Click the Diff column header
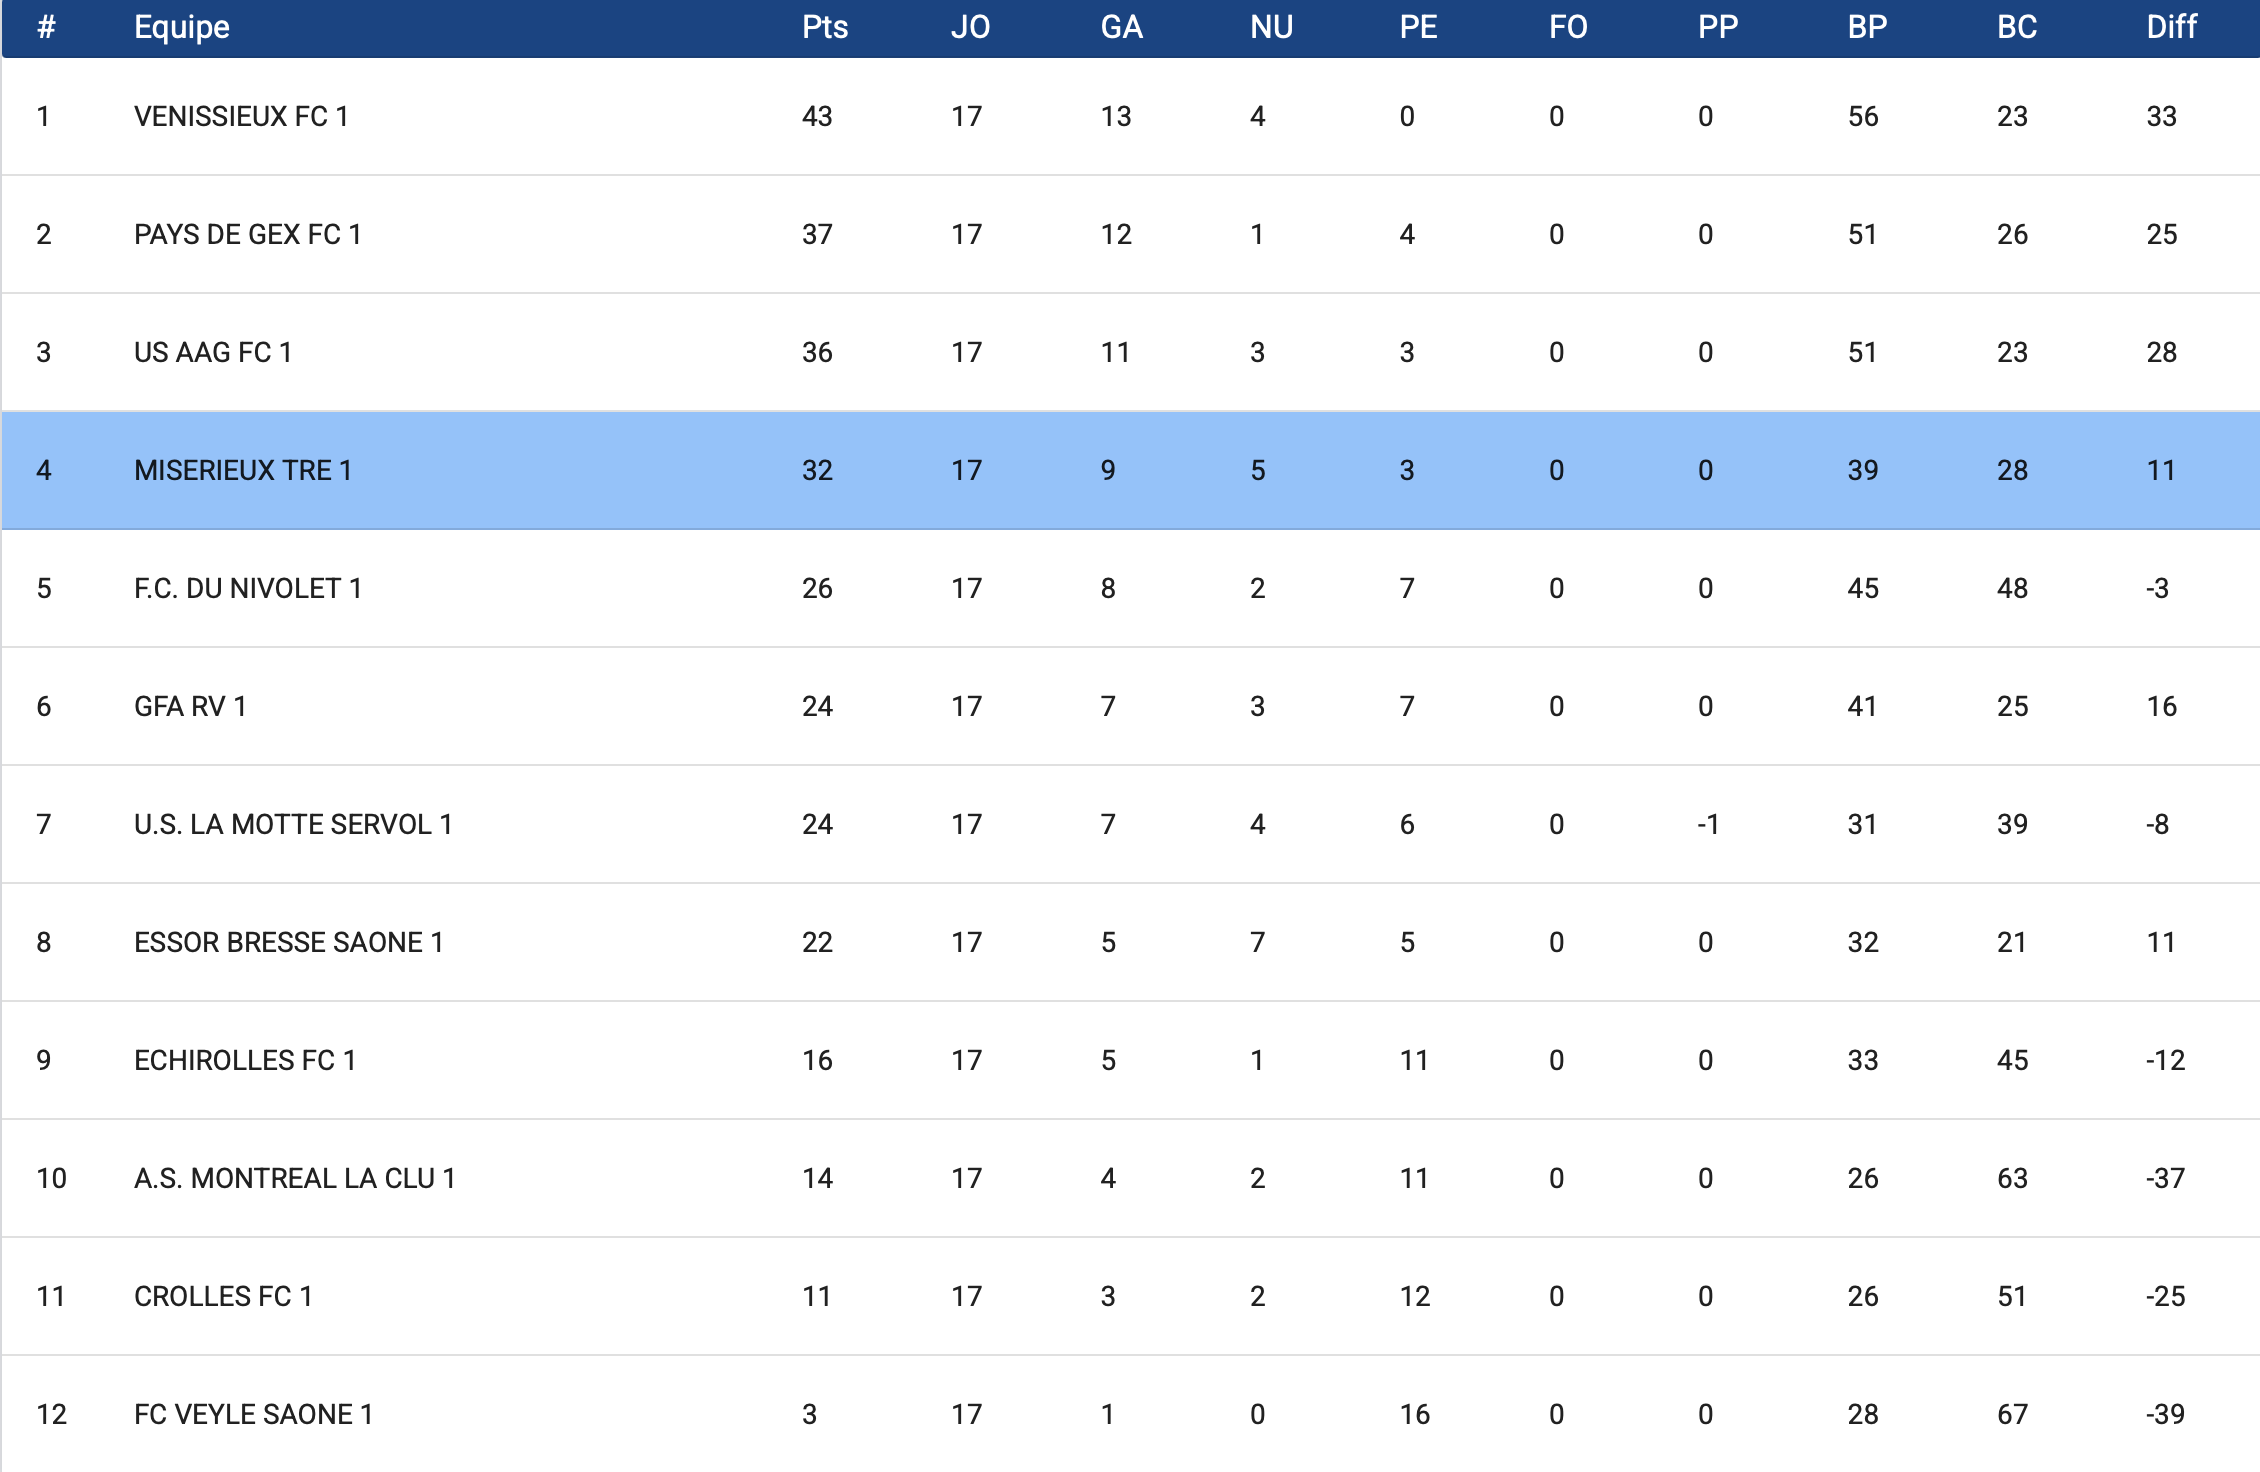Image resolution: width=2260 pixels, height=1472 pixels. tap(2171, 27)
